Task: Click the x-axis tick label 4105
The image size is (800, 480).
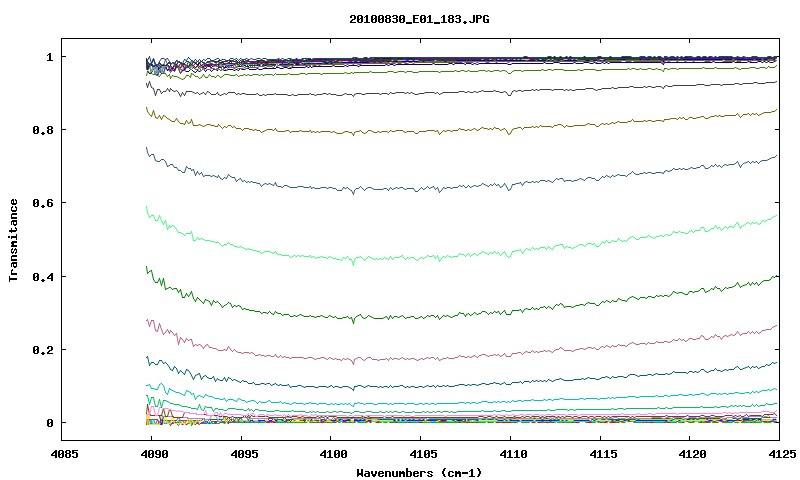Action: pos(423,454)
